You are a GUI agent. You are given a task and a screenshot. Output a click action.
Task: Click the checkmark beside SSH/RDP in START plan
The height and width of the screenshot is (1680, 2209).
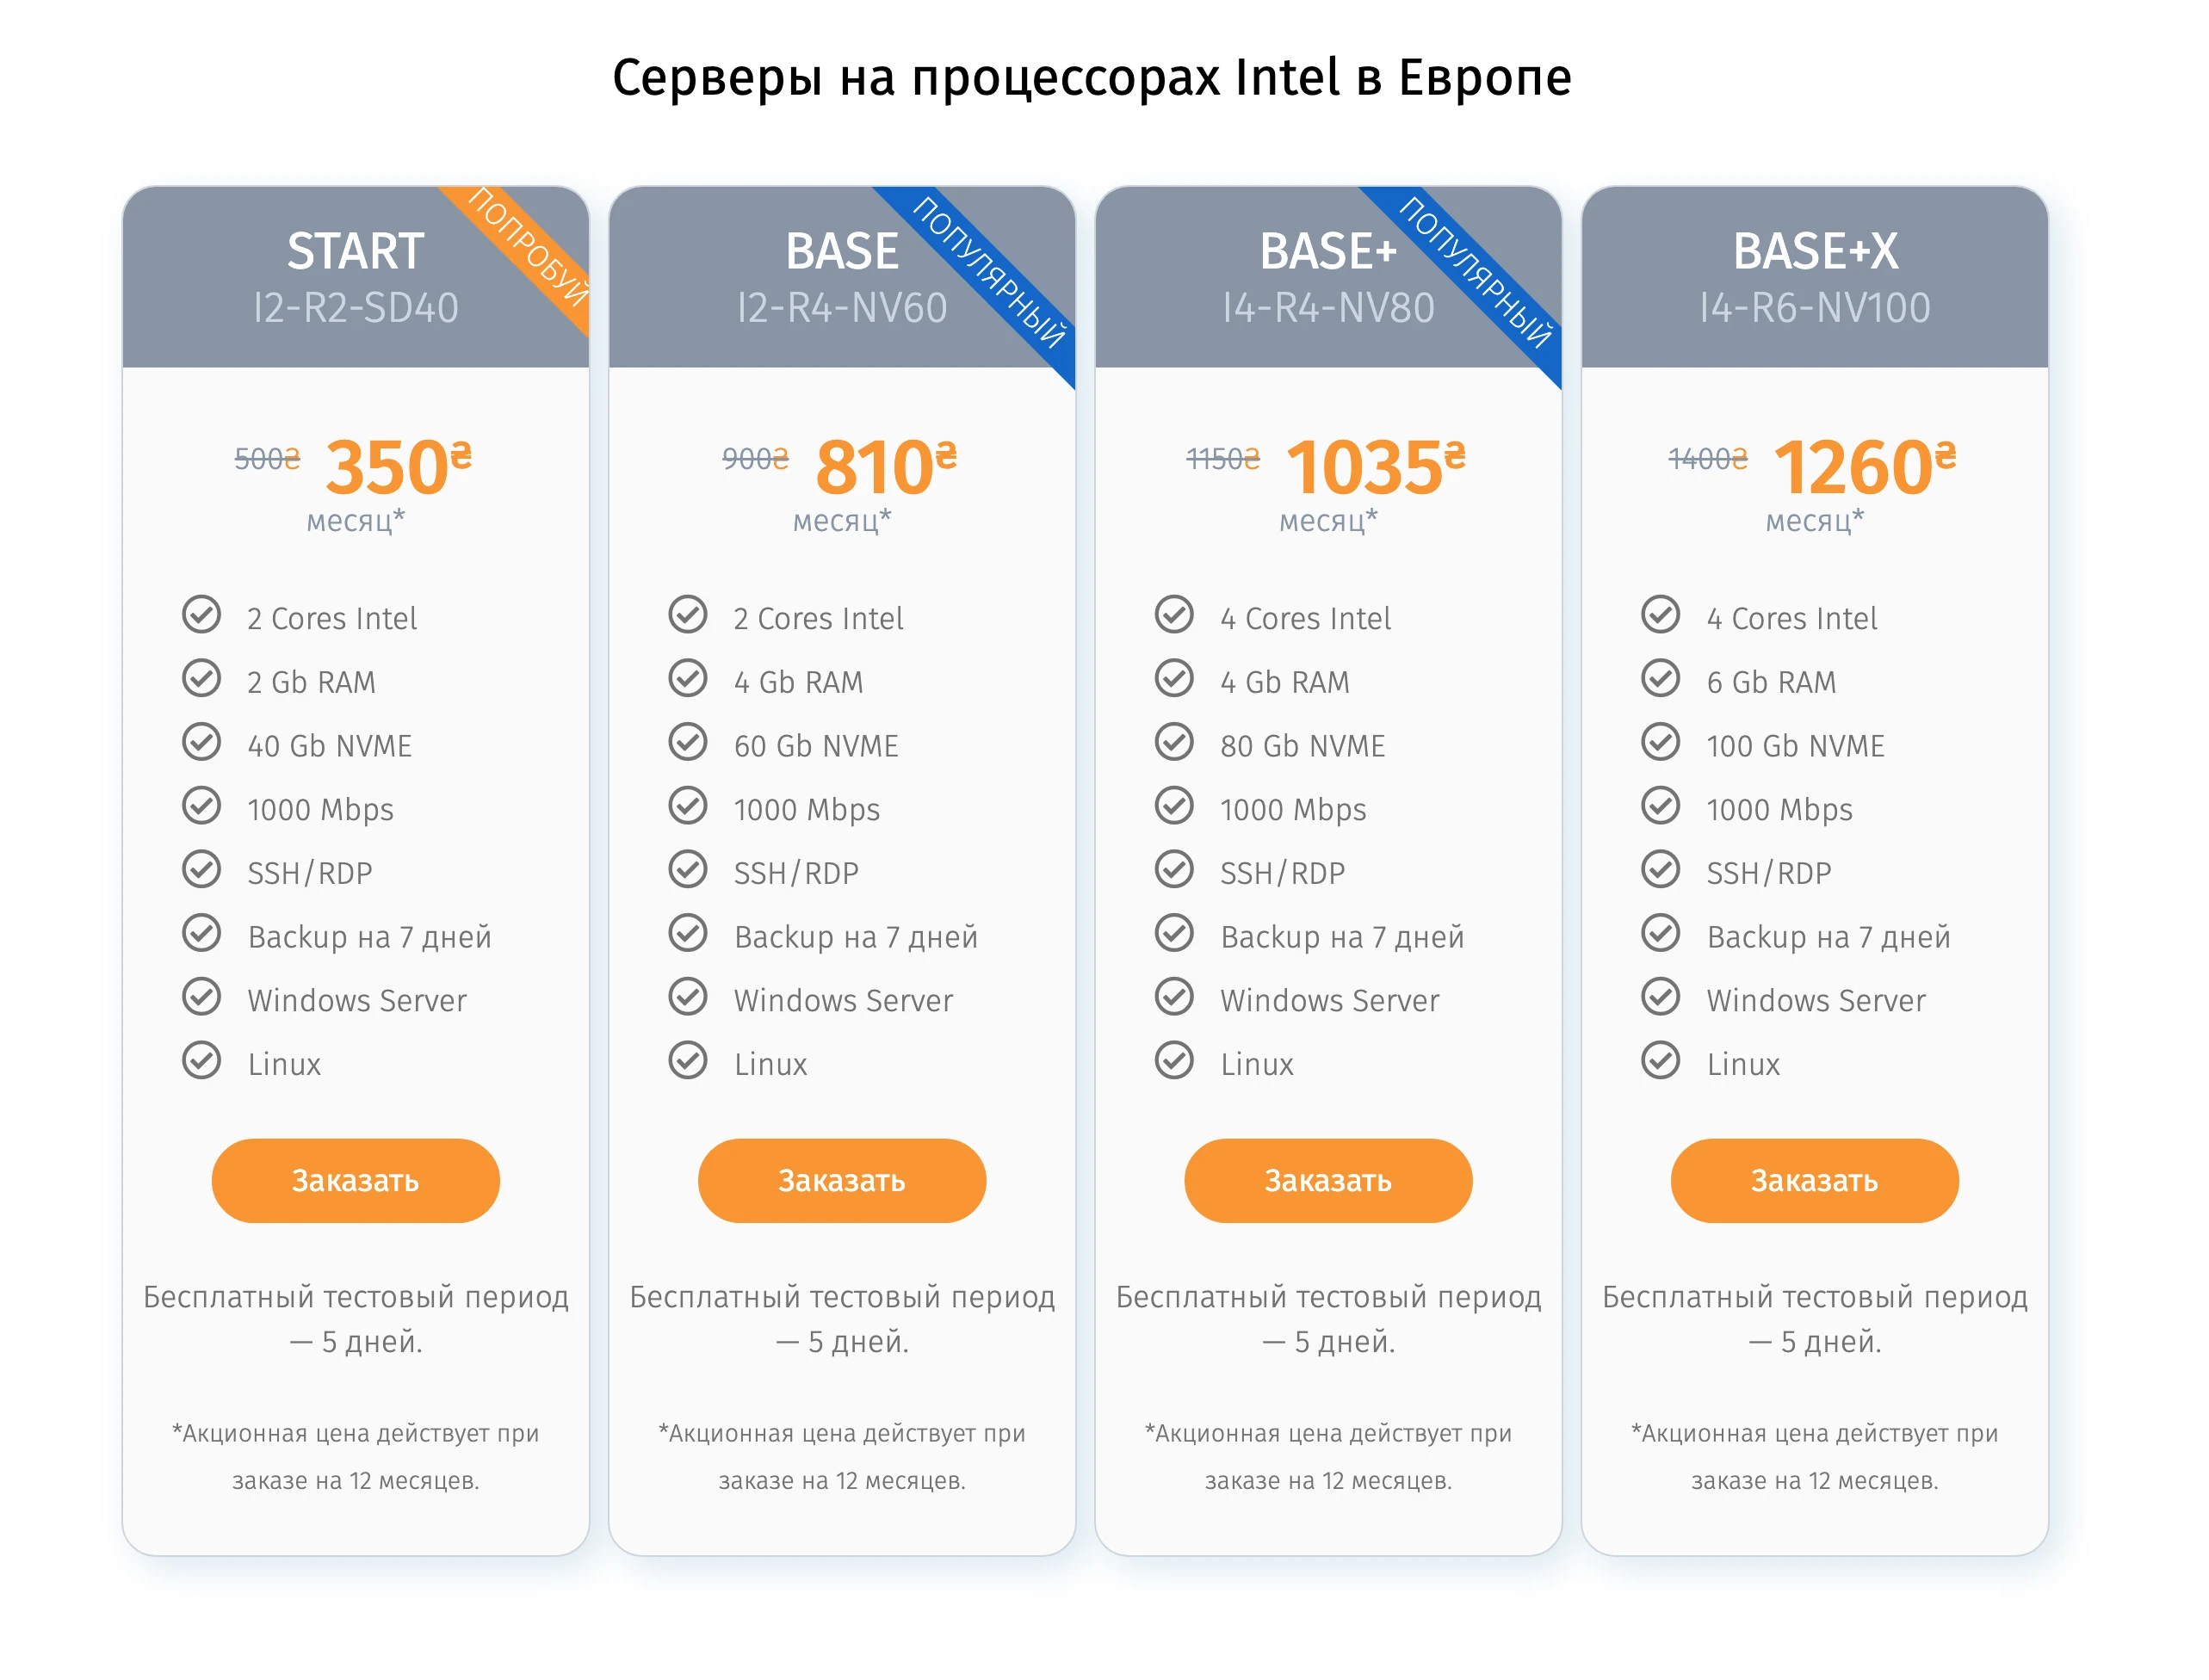pos(203,871)
